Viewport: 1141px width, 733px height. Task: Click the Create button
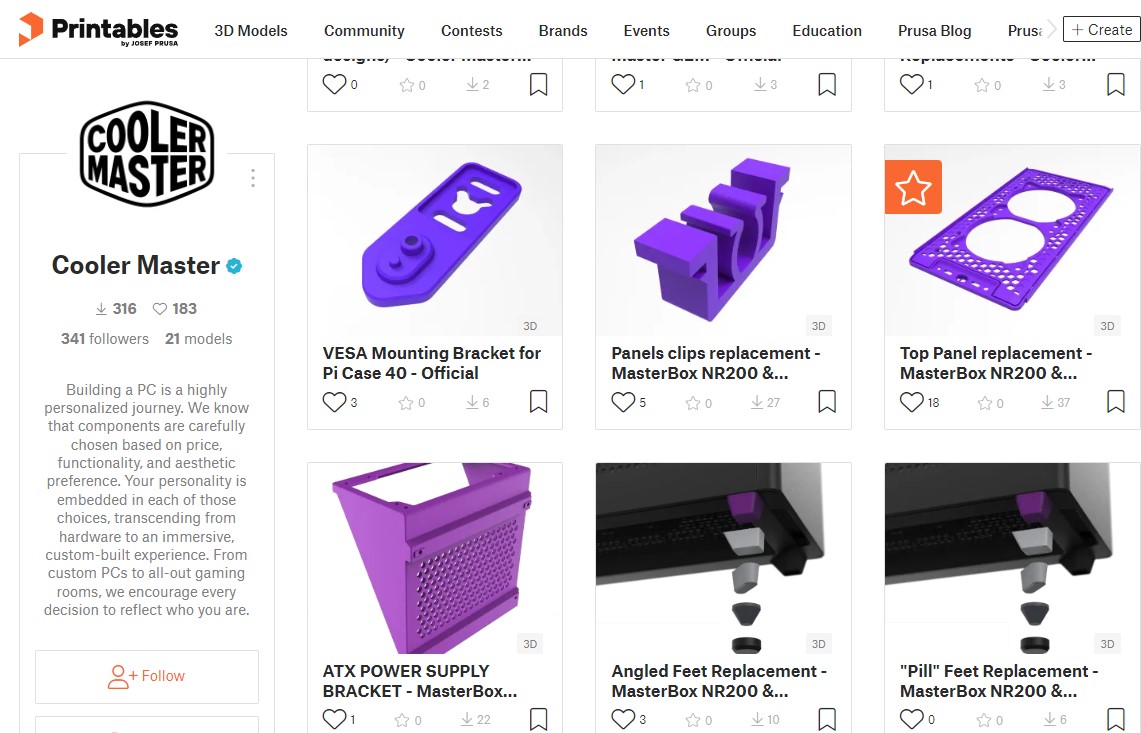[x=1100, y=29]
